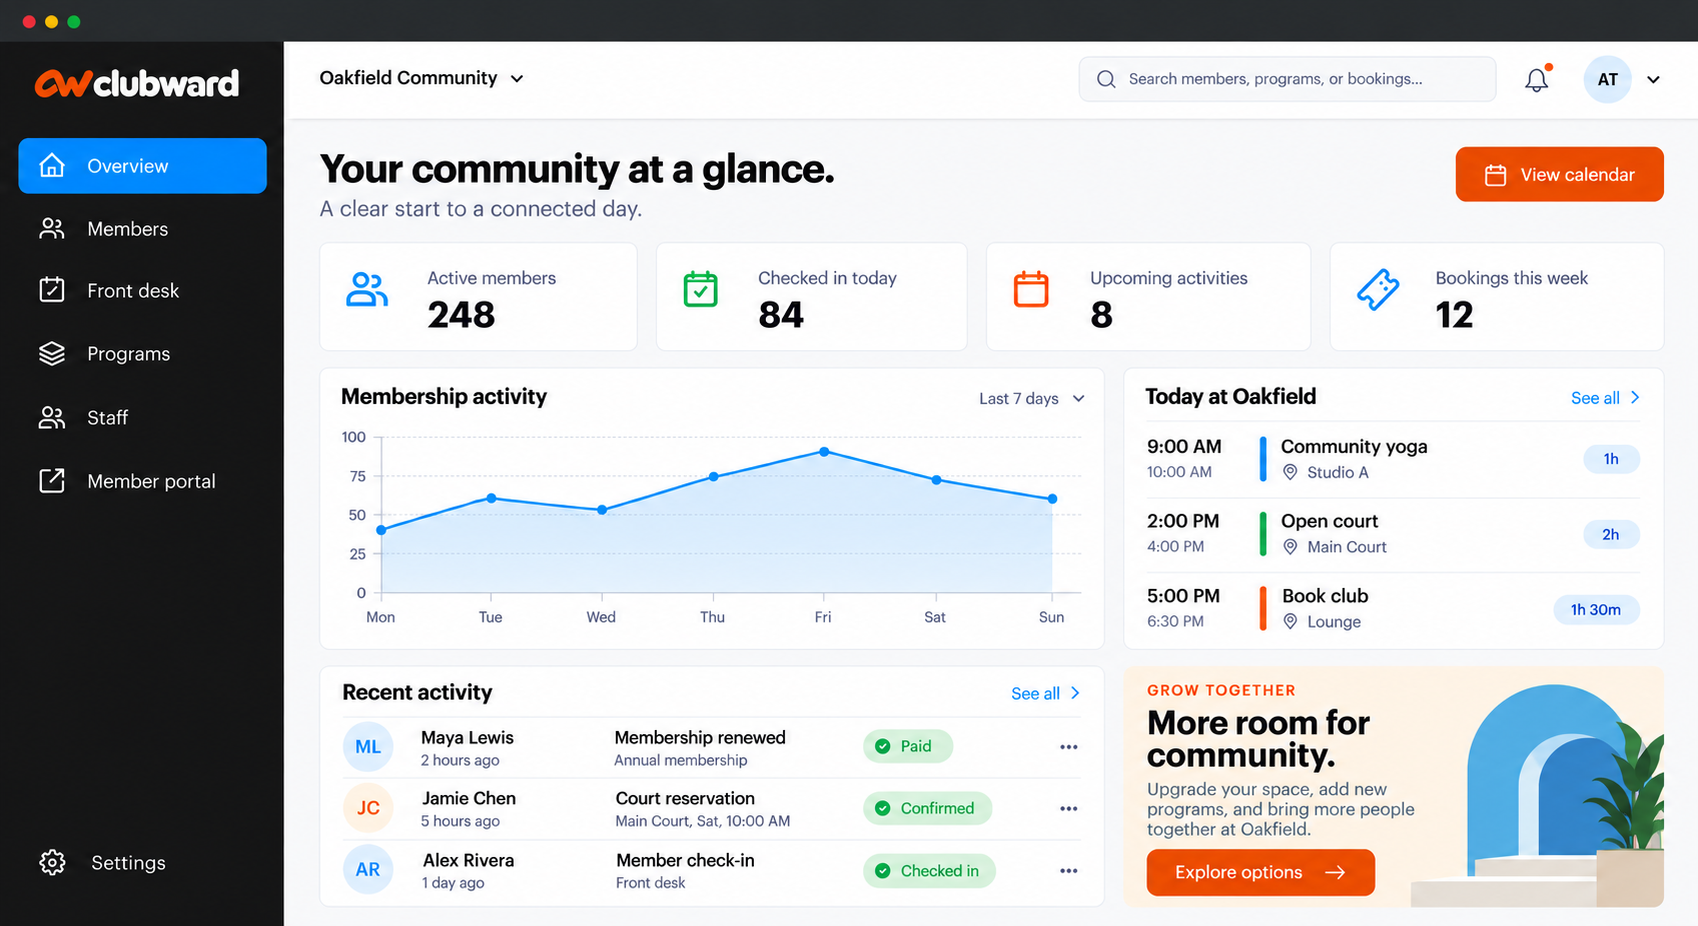Click the JC avatar for Jamie Chen

pos(368,808)
